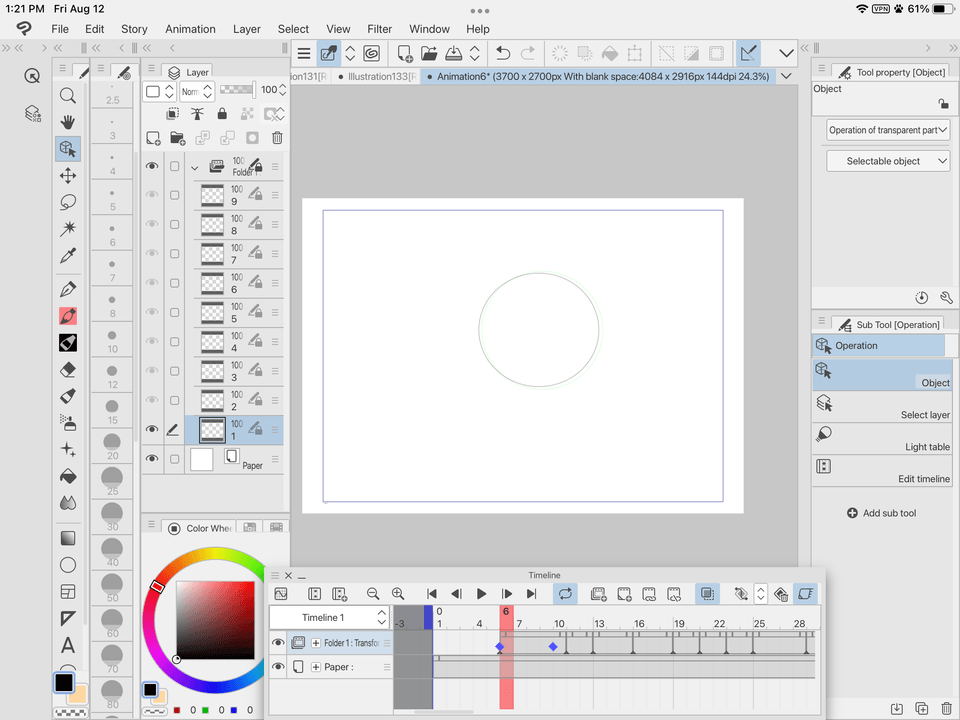Open the document tabs list chevron
960x720 pixels.
coord(786,76)
